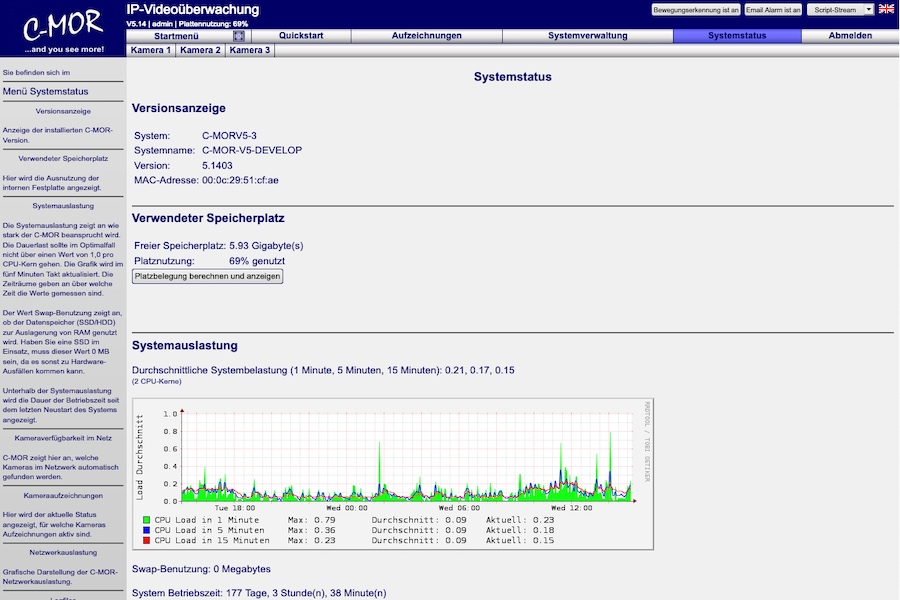The width and height of the screenshot is (900, 600).
Task: Click the header status line V5.14 | admin
Action: [x=187, y=24]
